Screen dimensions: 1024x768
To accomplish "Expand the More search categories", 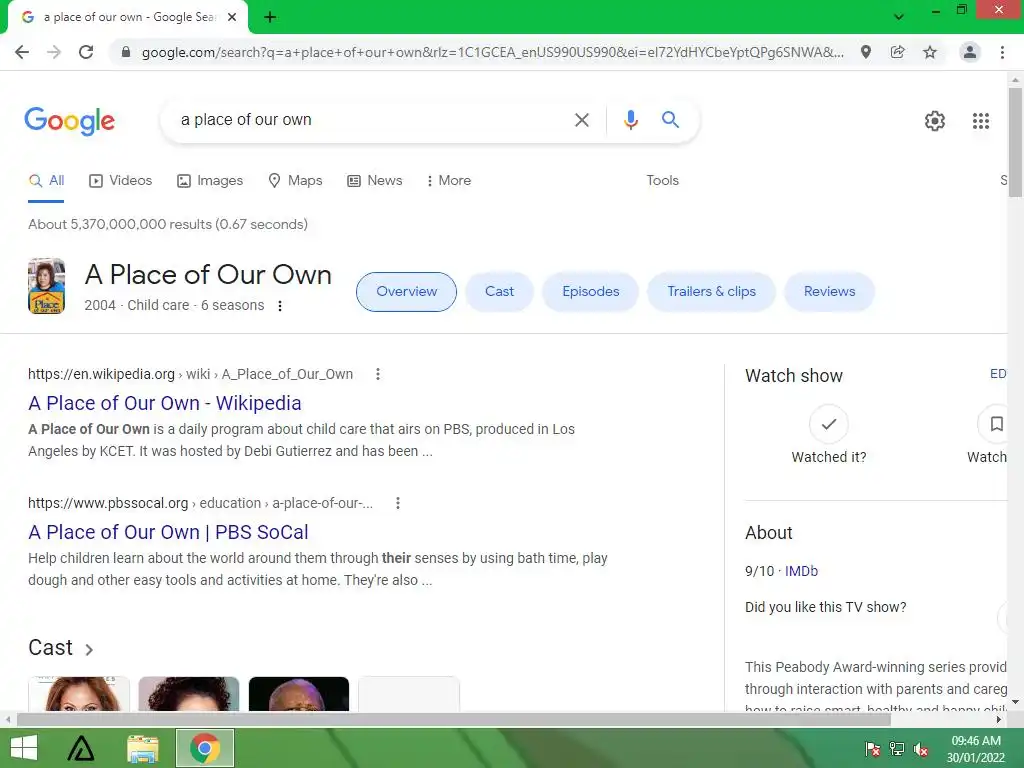I will (x=449, y=180).
